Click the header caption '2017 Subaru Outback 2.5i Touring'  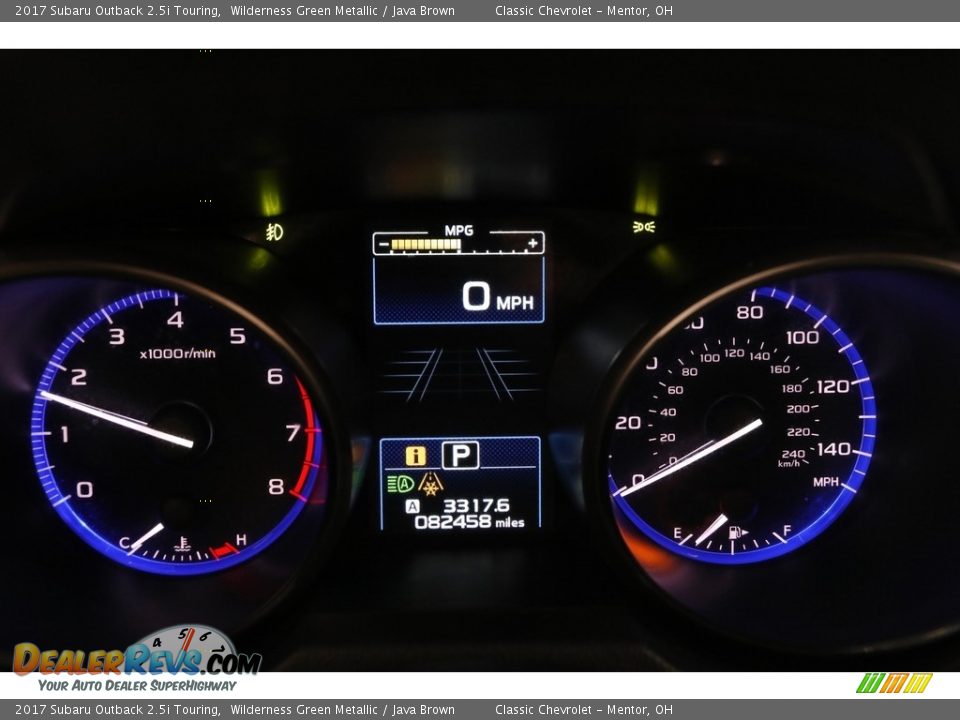click(x=118, y=11)
